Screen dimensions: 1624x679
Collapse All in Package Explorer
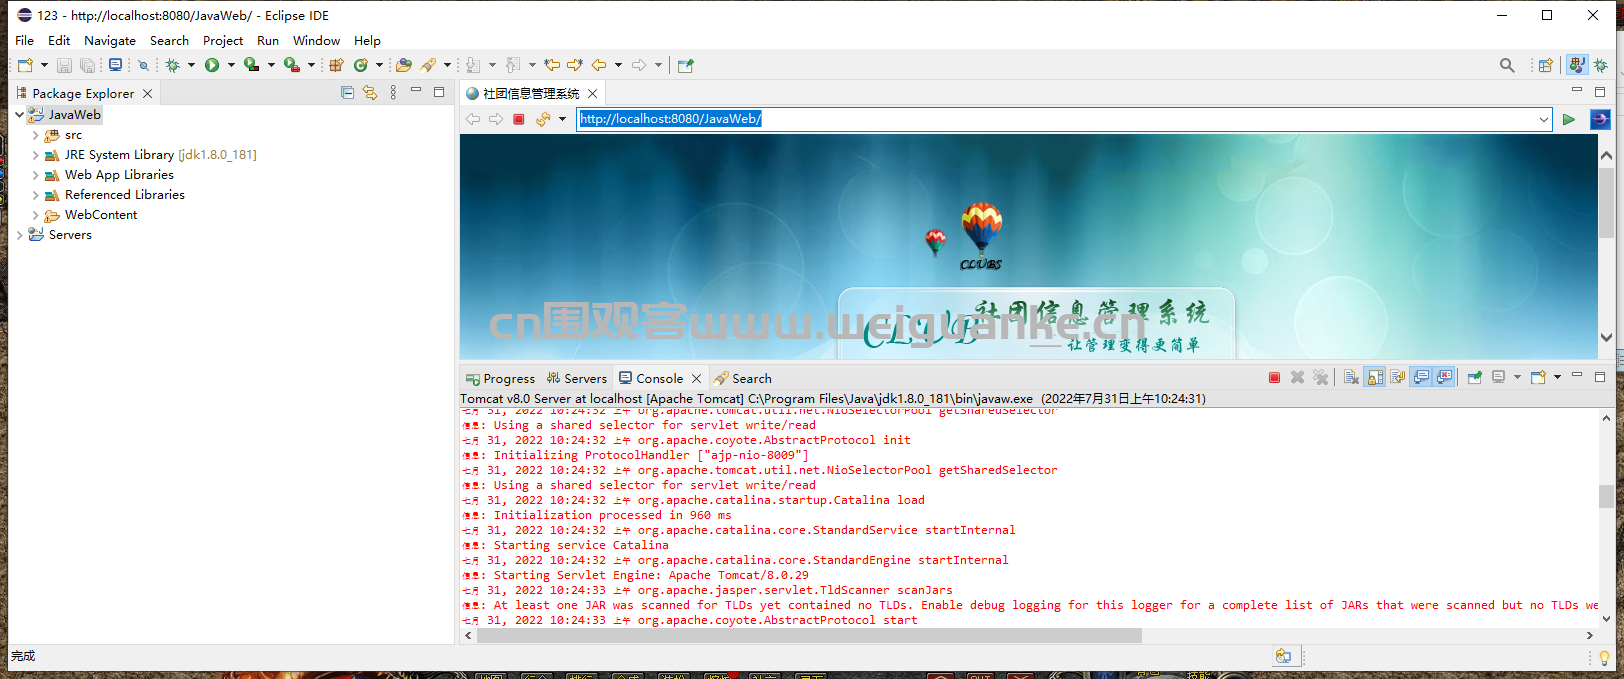[x=347, y=93]
